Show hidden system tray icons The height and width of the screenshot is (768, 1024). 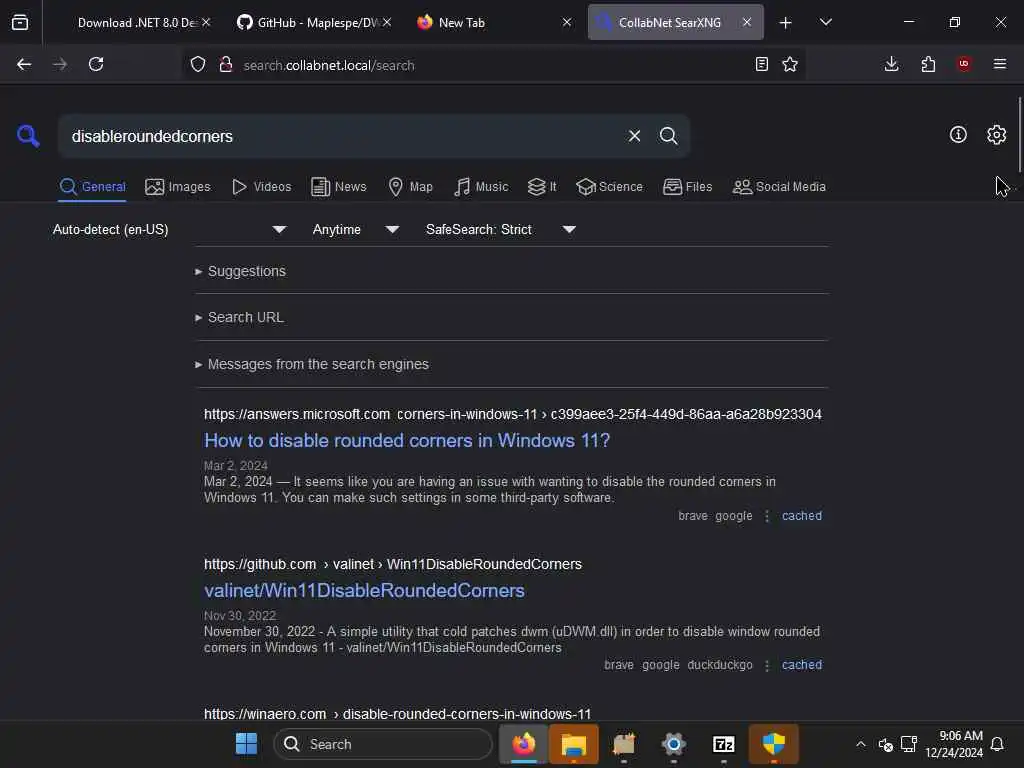click(861, 744)
